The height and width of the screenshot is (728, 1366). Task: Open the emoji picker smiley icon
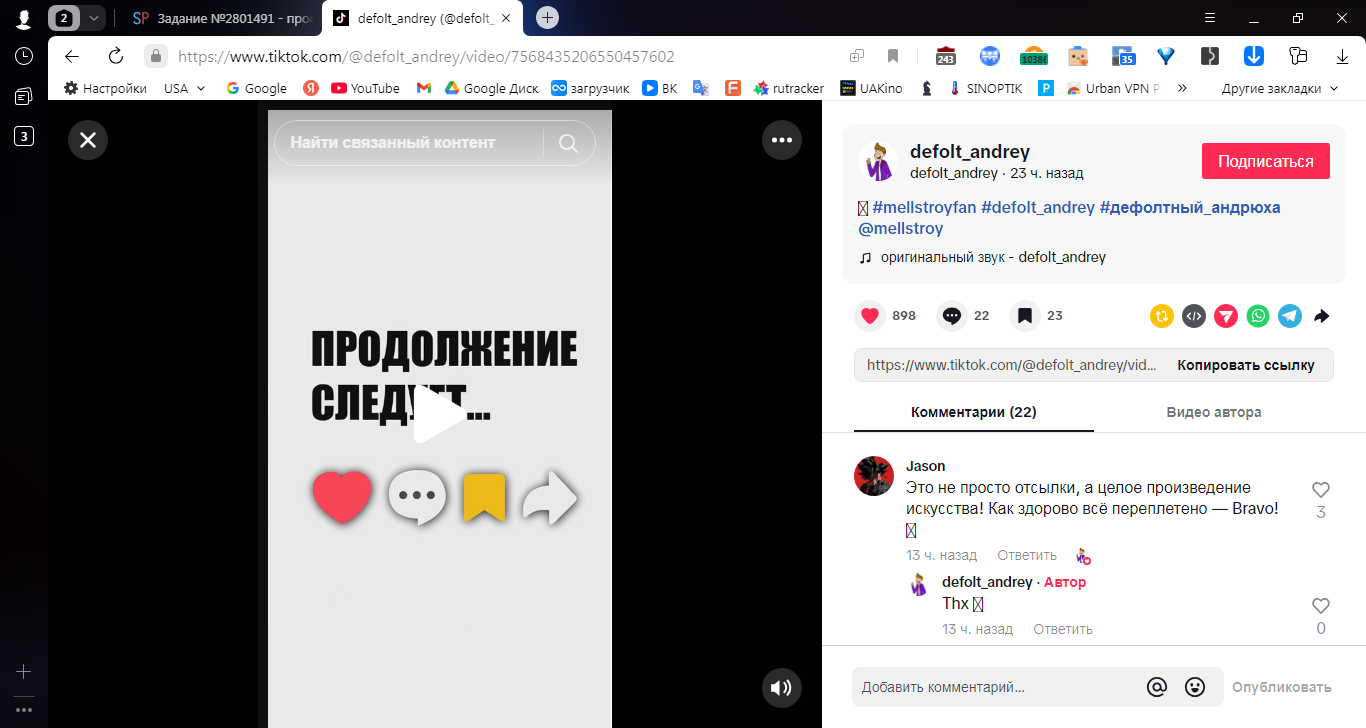coord(1195,687)
